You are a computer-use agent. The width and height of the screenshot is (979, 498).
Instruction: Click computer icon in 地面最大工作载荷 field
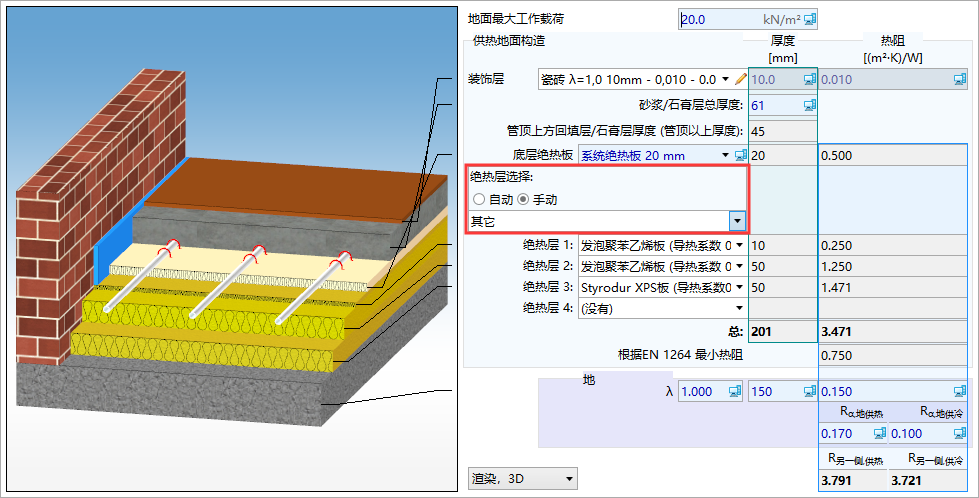coord(810,19)
